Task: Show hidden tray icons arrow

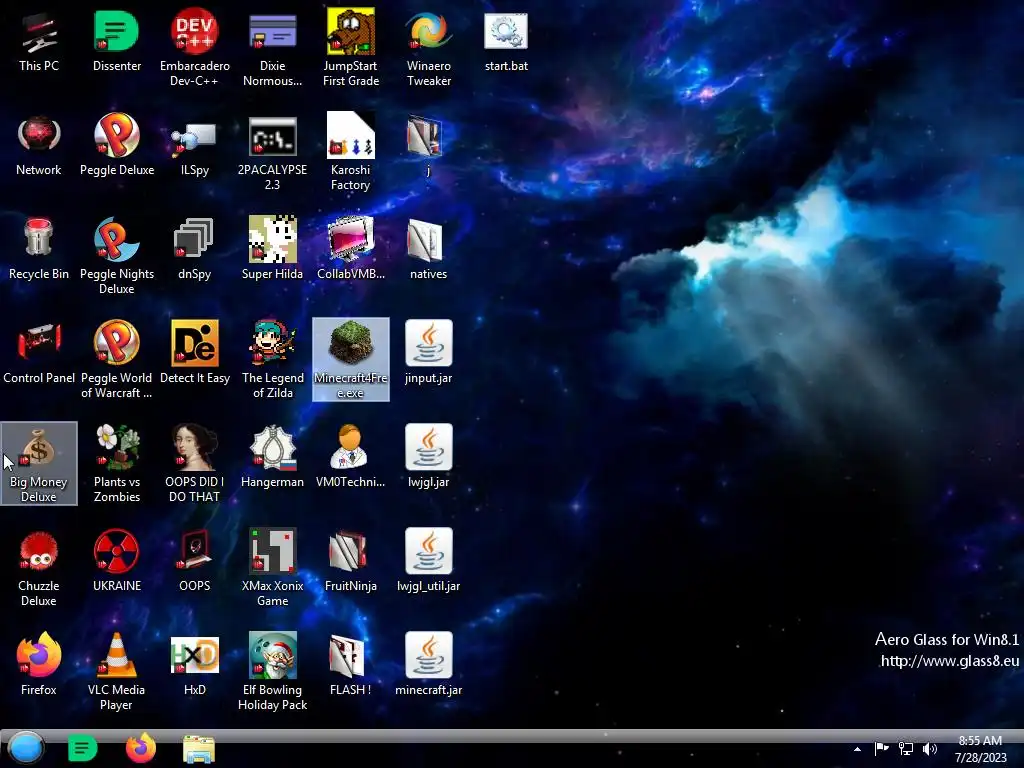Action: 857,749
